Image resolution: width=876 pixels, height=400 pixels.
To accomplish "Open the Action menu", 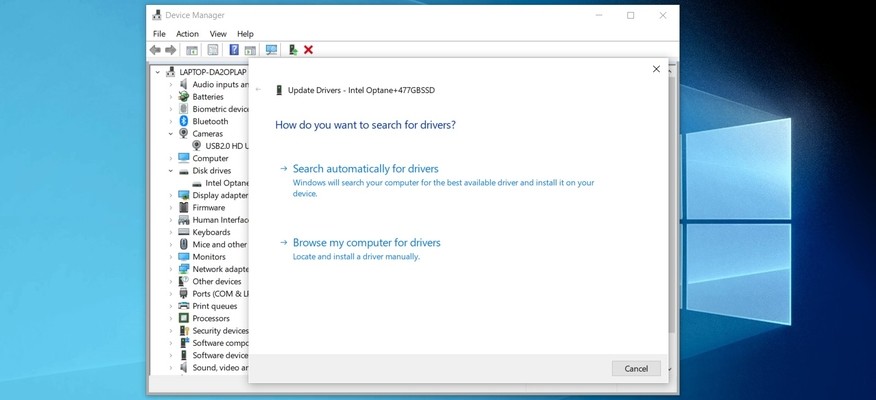I will (x=187, y=34).
